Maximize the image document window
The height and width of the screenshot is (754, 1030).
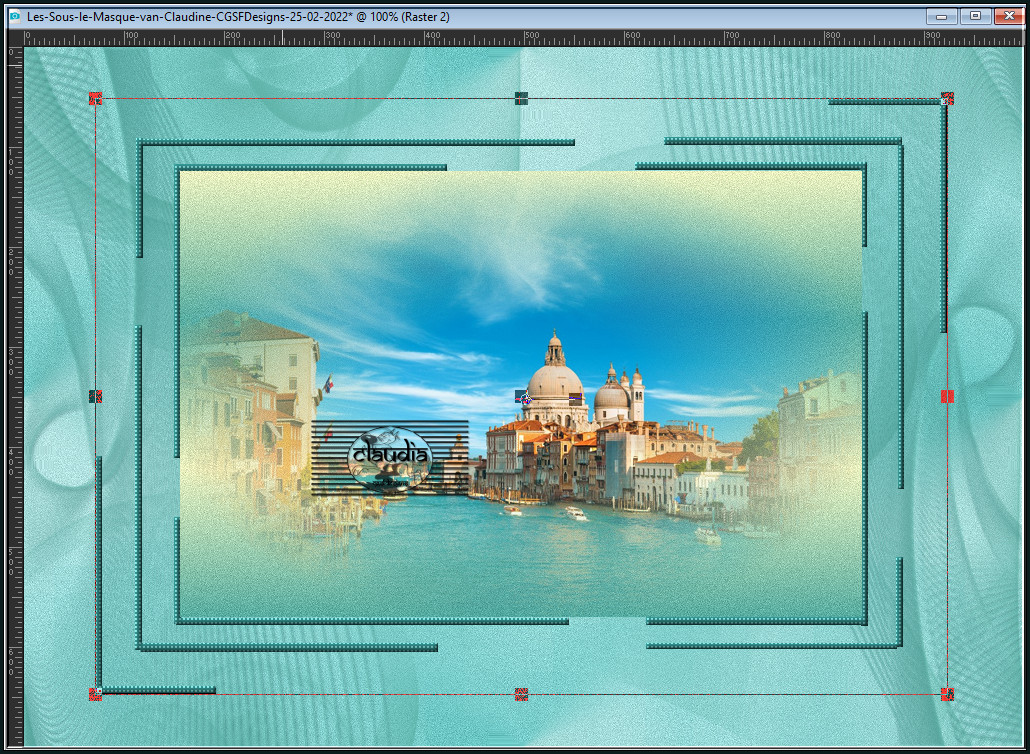(x=975, y=16)
